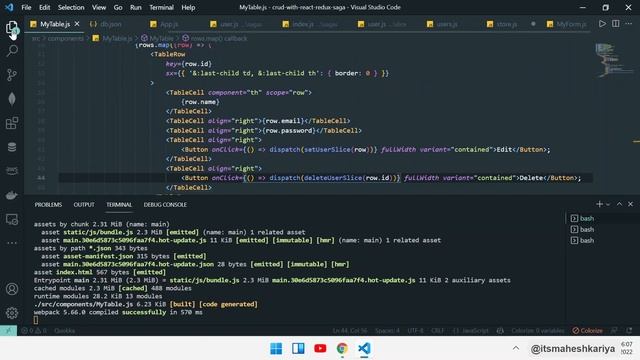The width and height of the screenshot is (640, 360).
Task: Switch to the App.js editor tab
Action: point(164,24)
